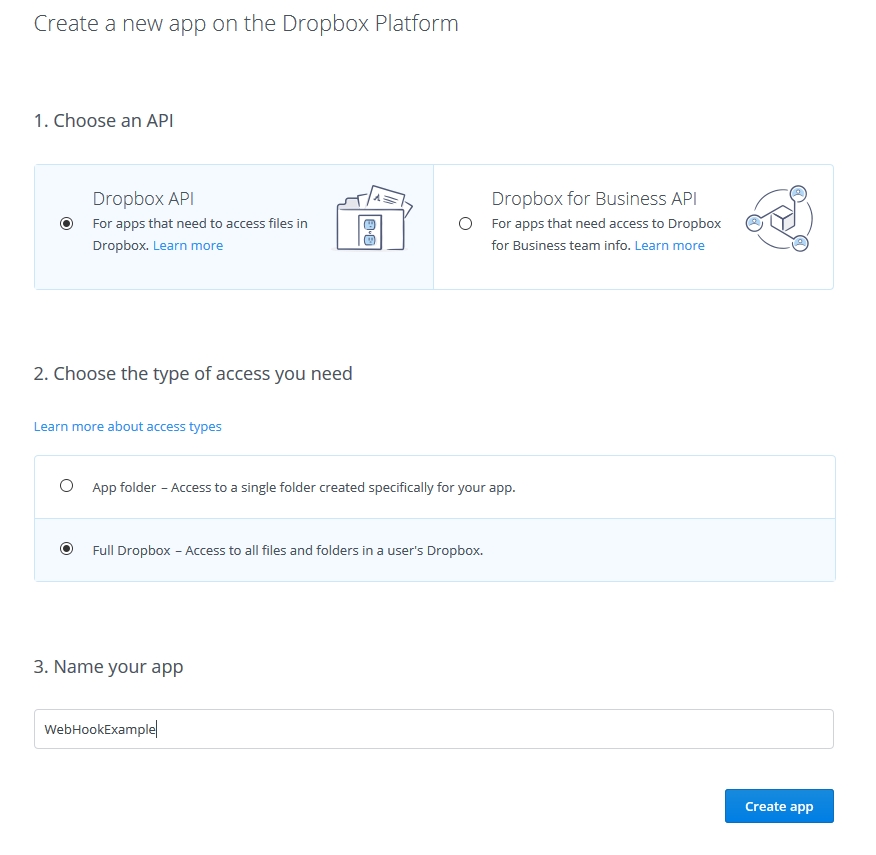Screen dimensions: 876x855
Task: Click the Dropbox API card title
Action: pyautogui.click(x=143, y=199)
